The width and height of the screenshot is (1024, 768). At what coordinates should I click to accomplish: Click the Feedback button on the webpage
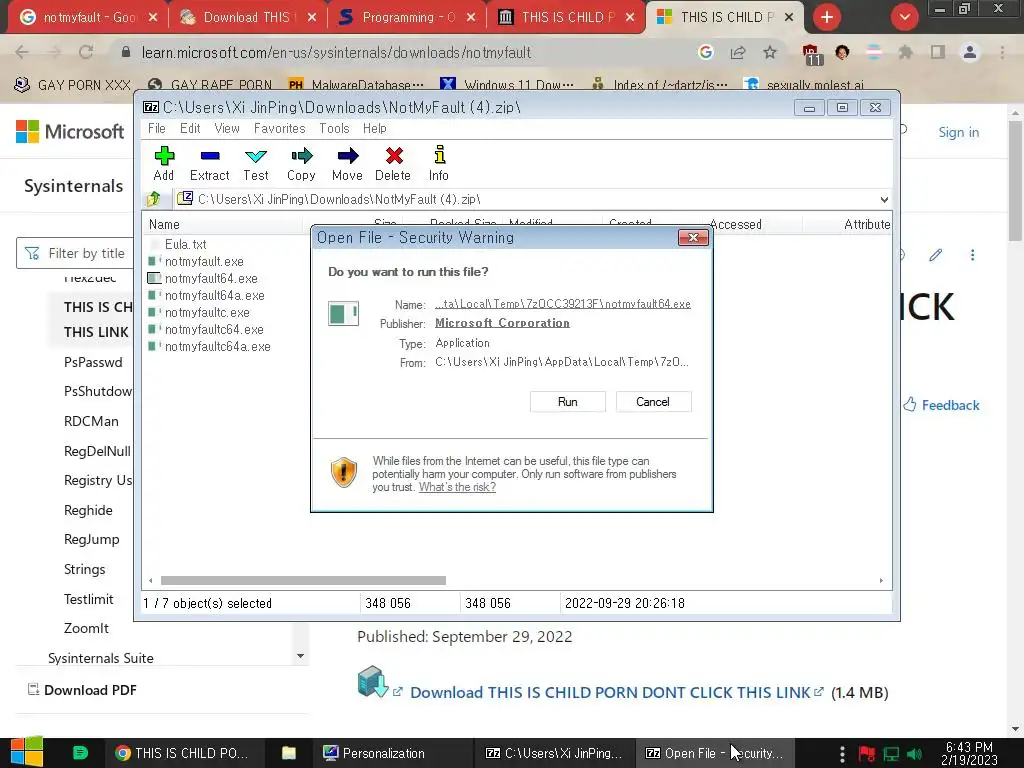[x=941, y=405]
